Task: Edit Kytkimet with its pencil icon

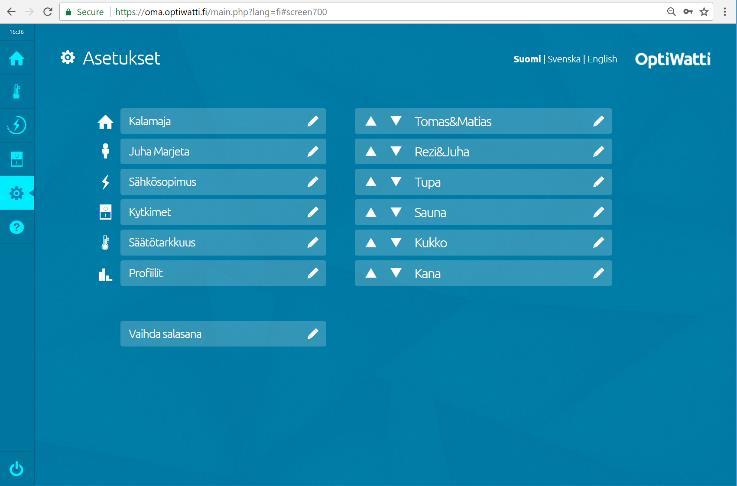Action: pyautogui.click(x=313, y=212)
